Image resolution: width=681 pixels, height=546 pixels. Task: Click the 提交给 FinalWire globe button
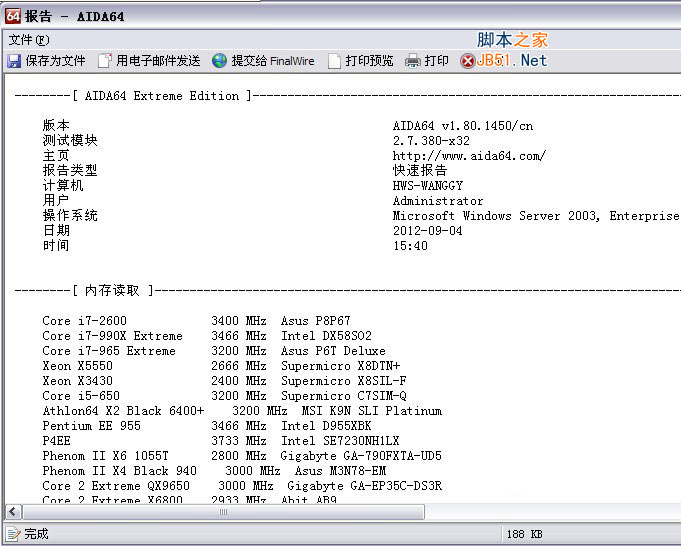[263, 61]
